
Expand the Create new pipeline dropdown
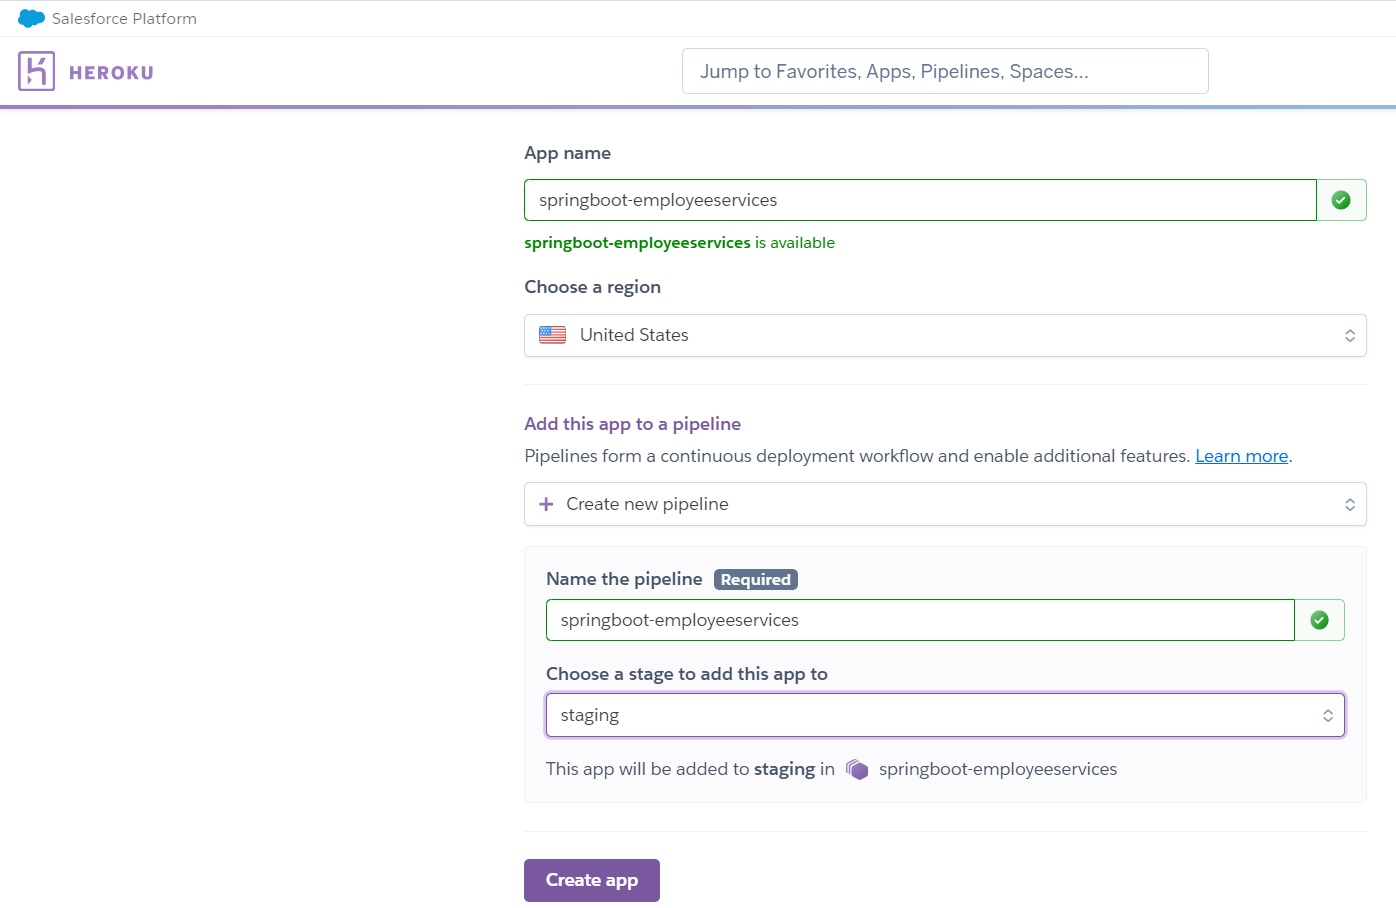click(944, 504)
